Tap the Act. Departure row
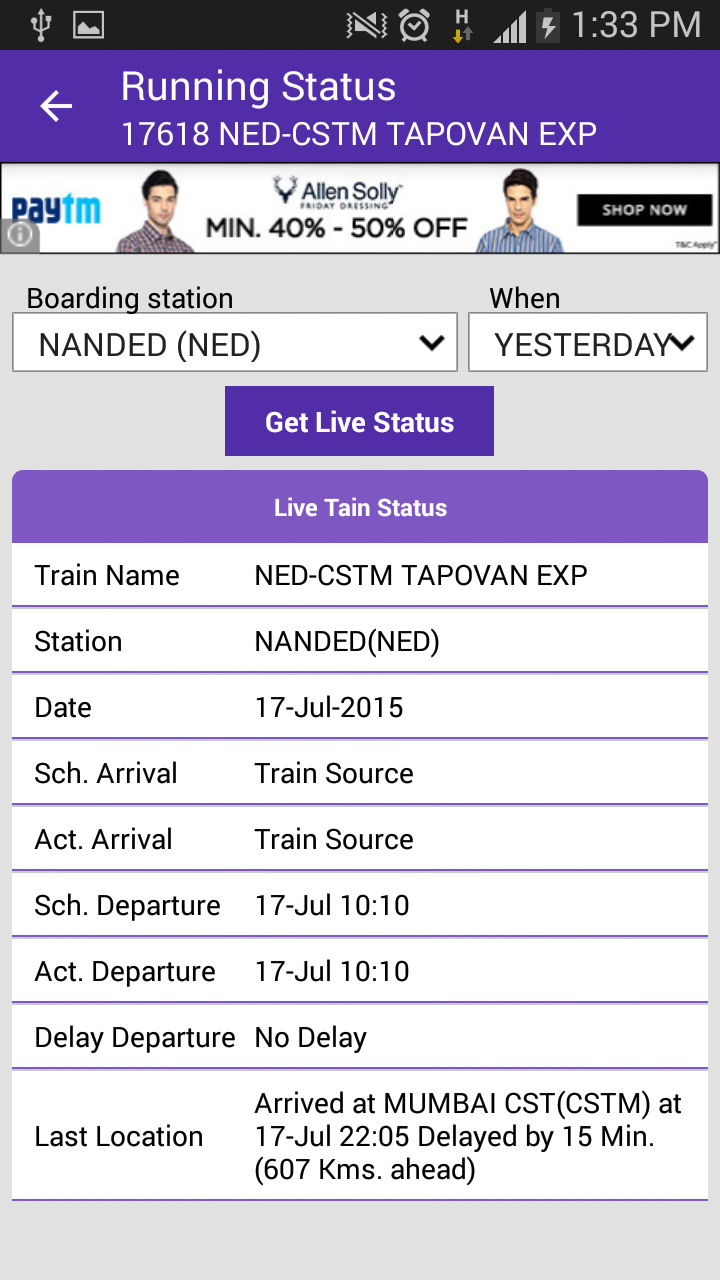The height and width of the screenshot is (1280, 720). (360, 971)
